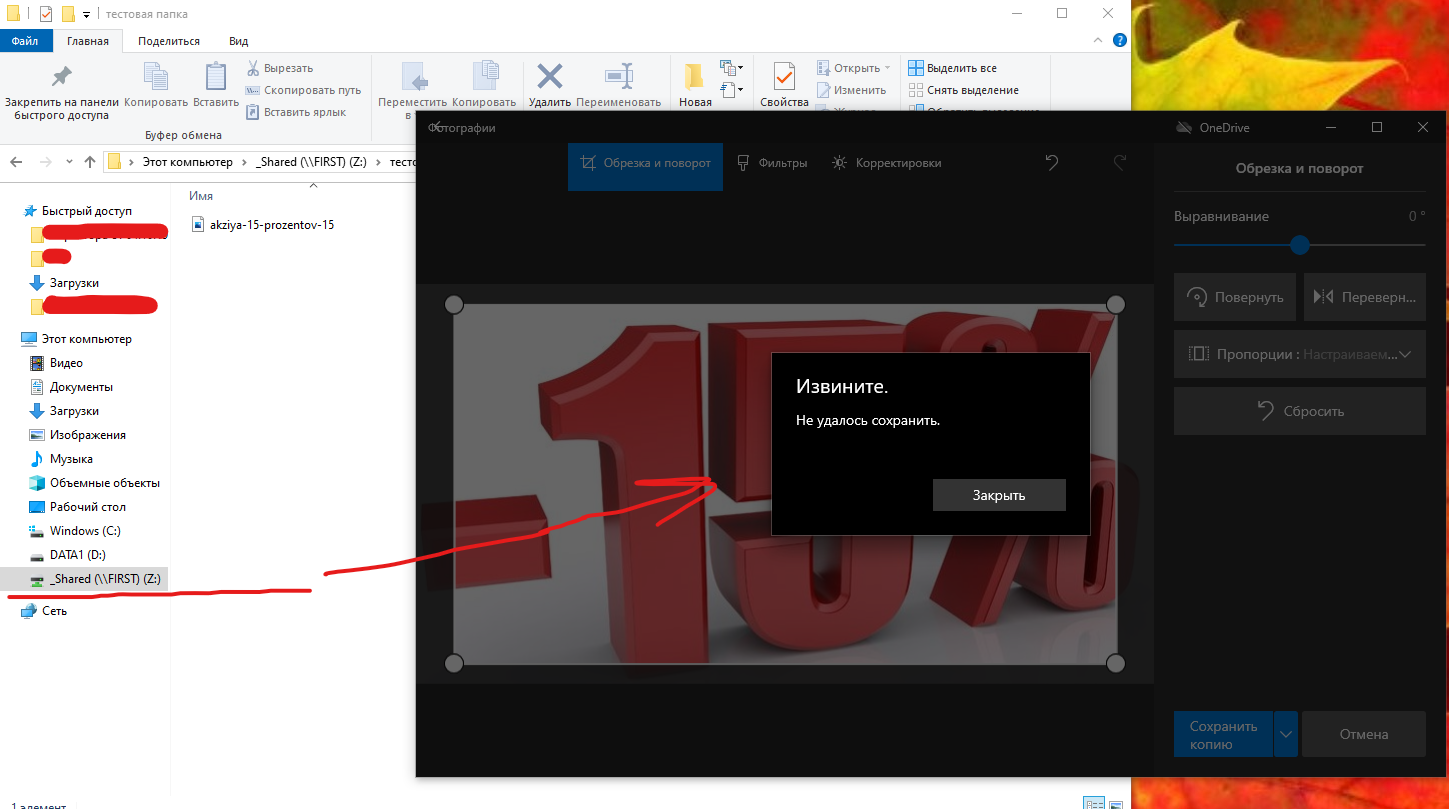Open the new item dropdown beside Новая
Image resolution: width=1449 pixels, height=809 pixels.
pyautogui.click(x=732, y=68)
